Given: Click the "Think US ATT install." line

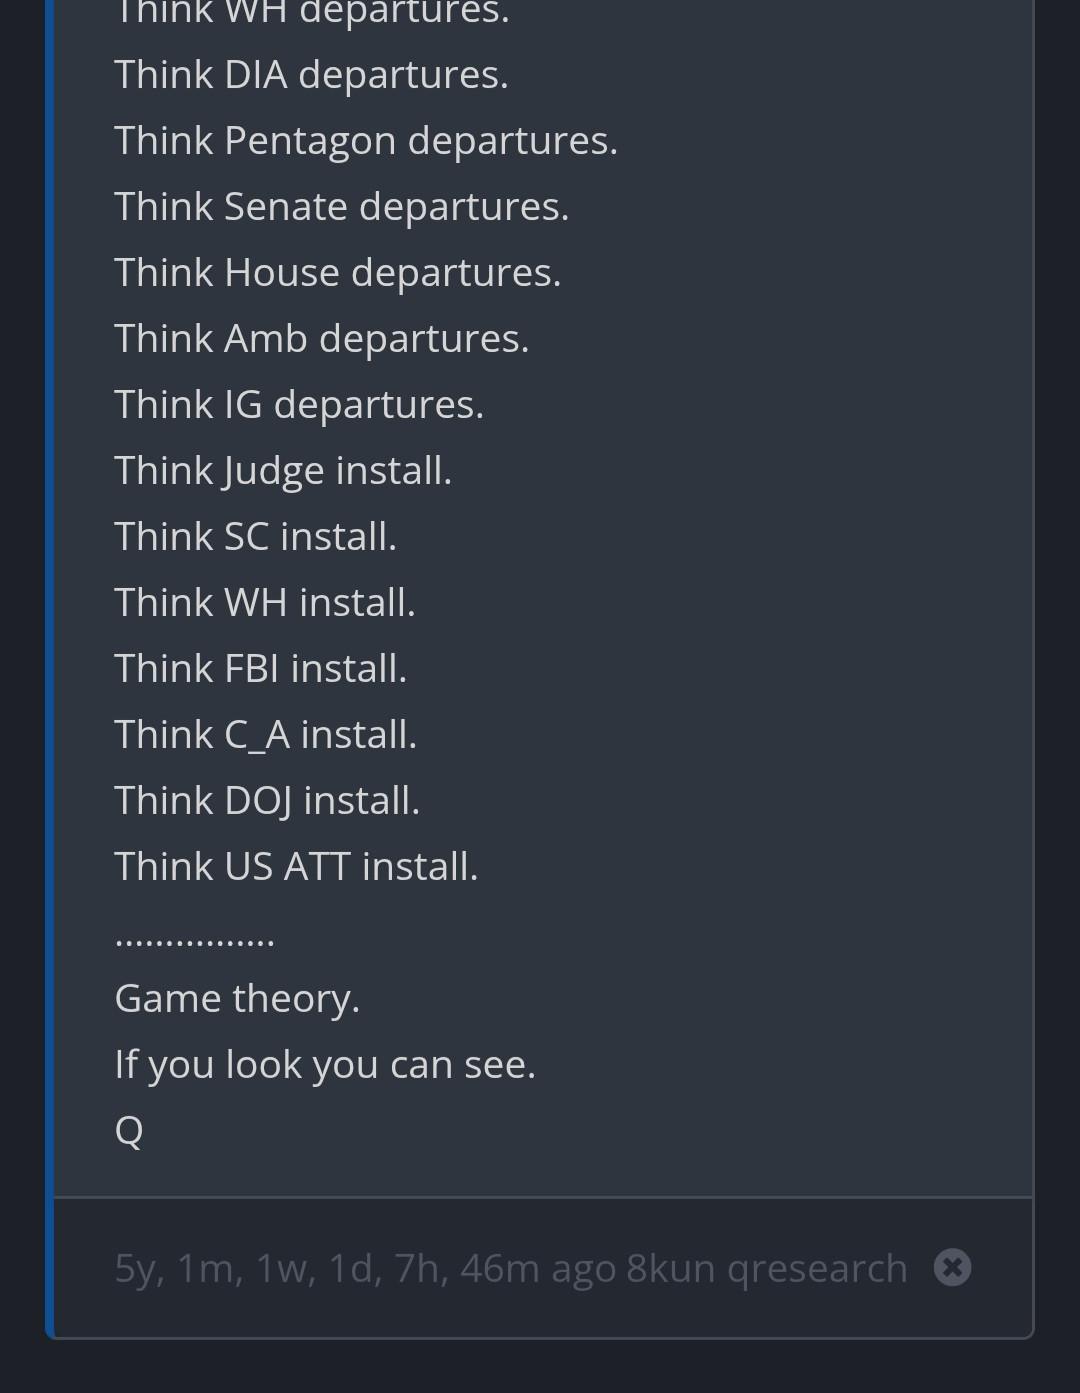Looking at the screenshot, I should point(296,867).
